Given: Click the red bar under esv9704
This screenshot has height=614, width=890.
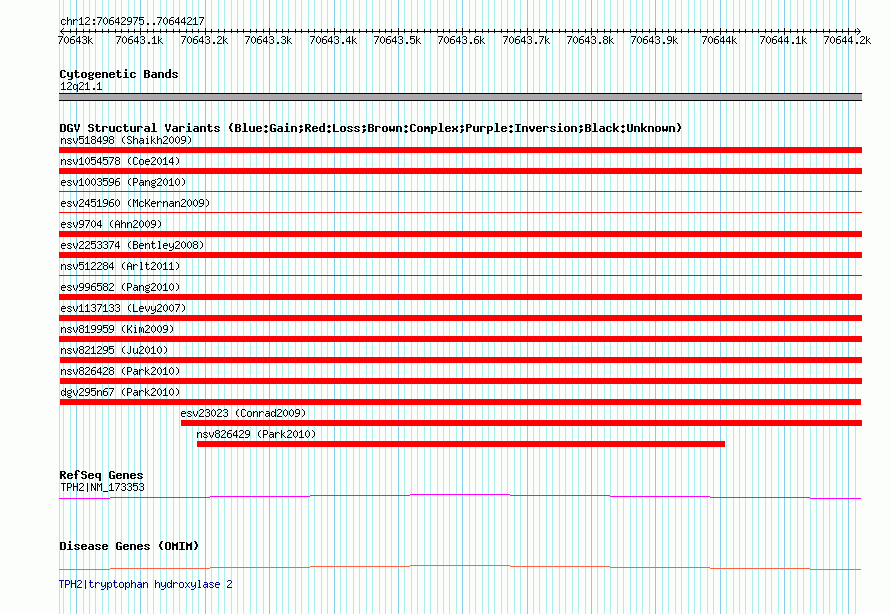Looking at the screenshot, I should point(460,234).
